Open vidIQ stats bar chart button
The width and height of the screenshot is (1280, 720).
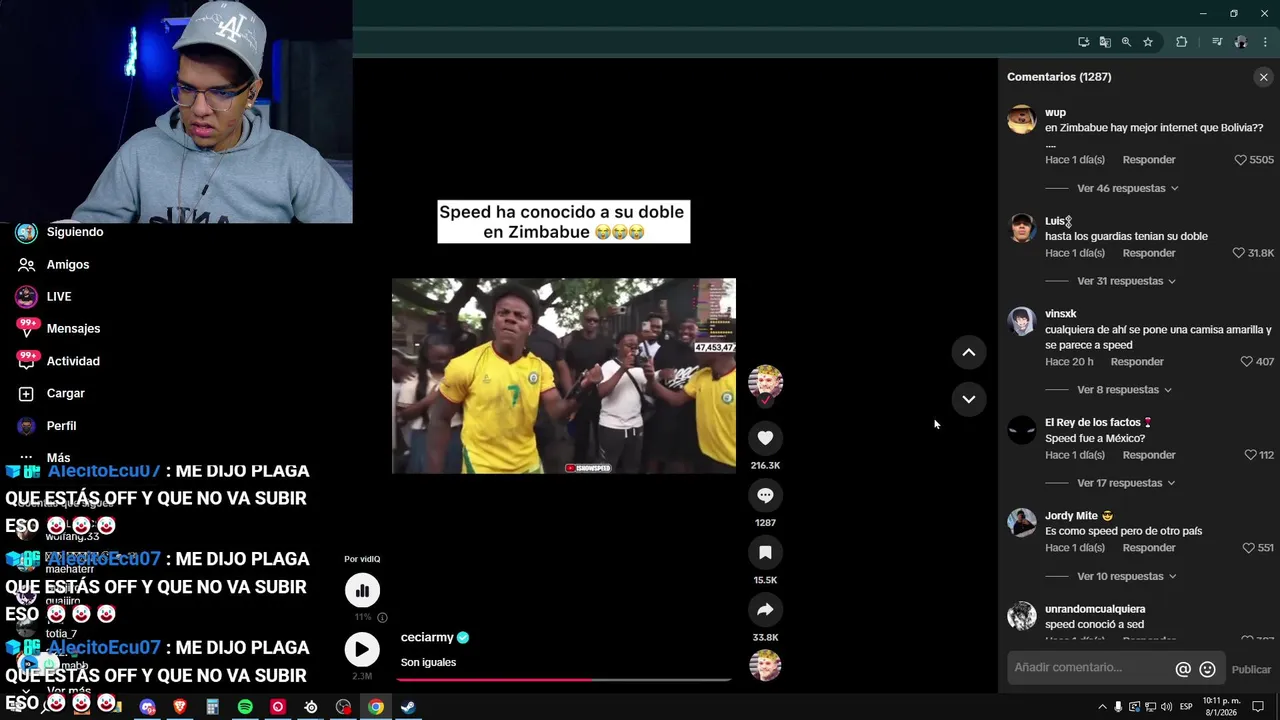coord(362,590)
